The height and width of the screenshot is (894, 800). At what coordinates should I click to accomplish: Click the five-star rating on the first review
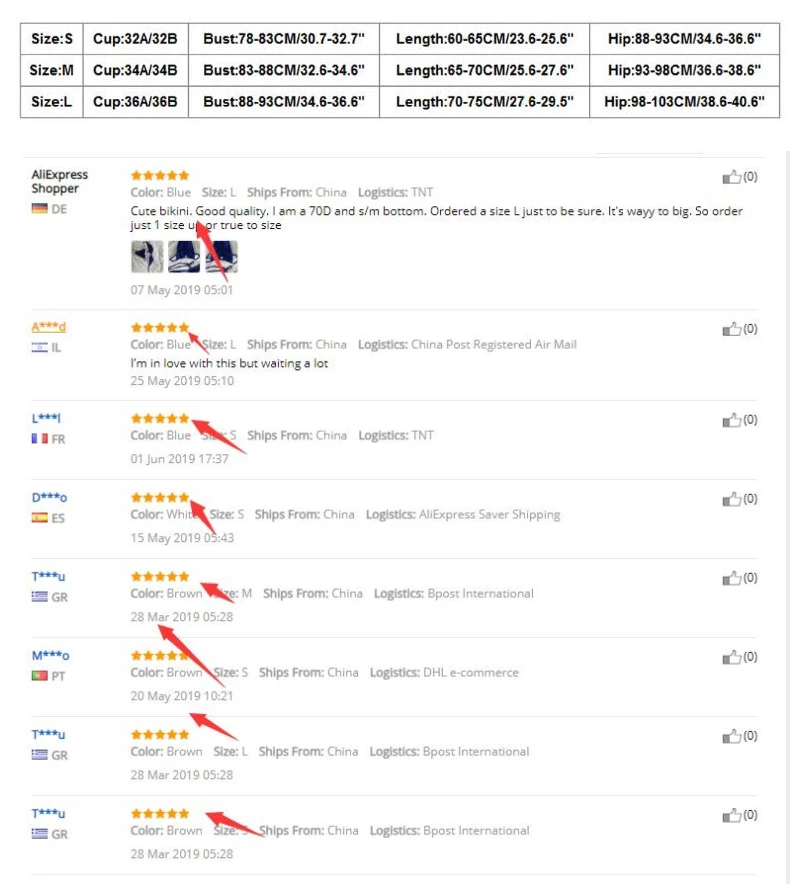pyautogui.click(x=160, y=175)
